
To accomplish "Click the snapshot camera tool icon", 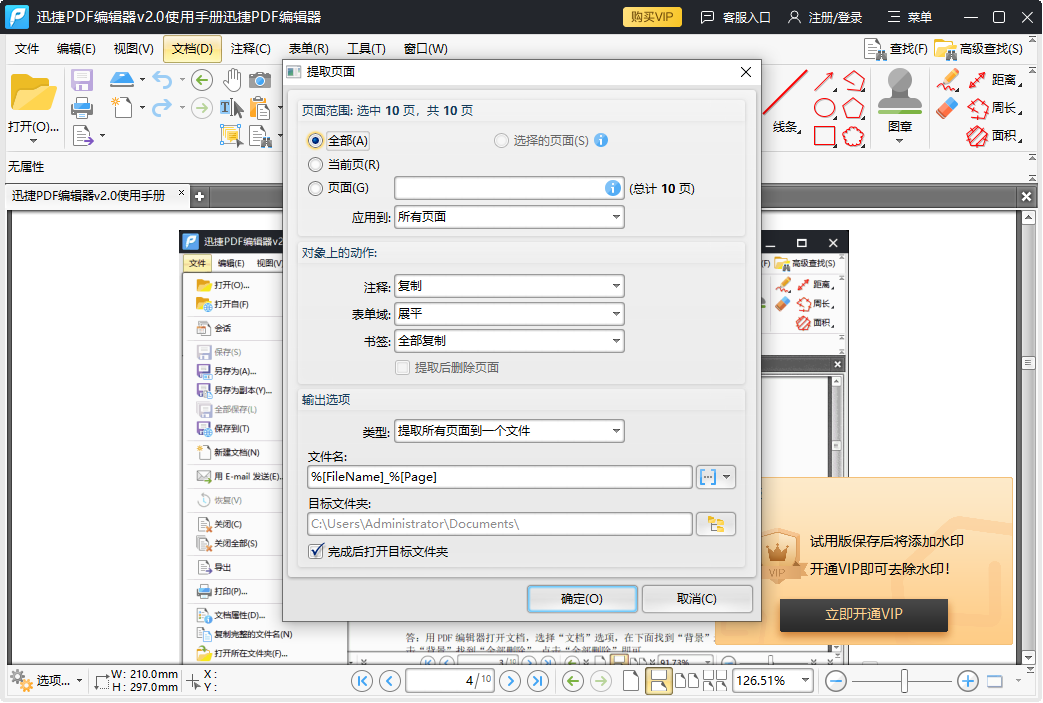I will (259, 80).
